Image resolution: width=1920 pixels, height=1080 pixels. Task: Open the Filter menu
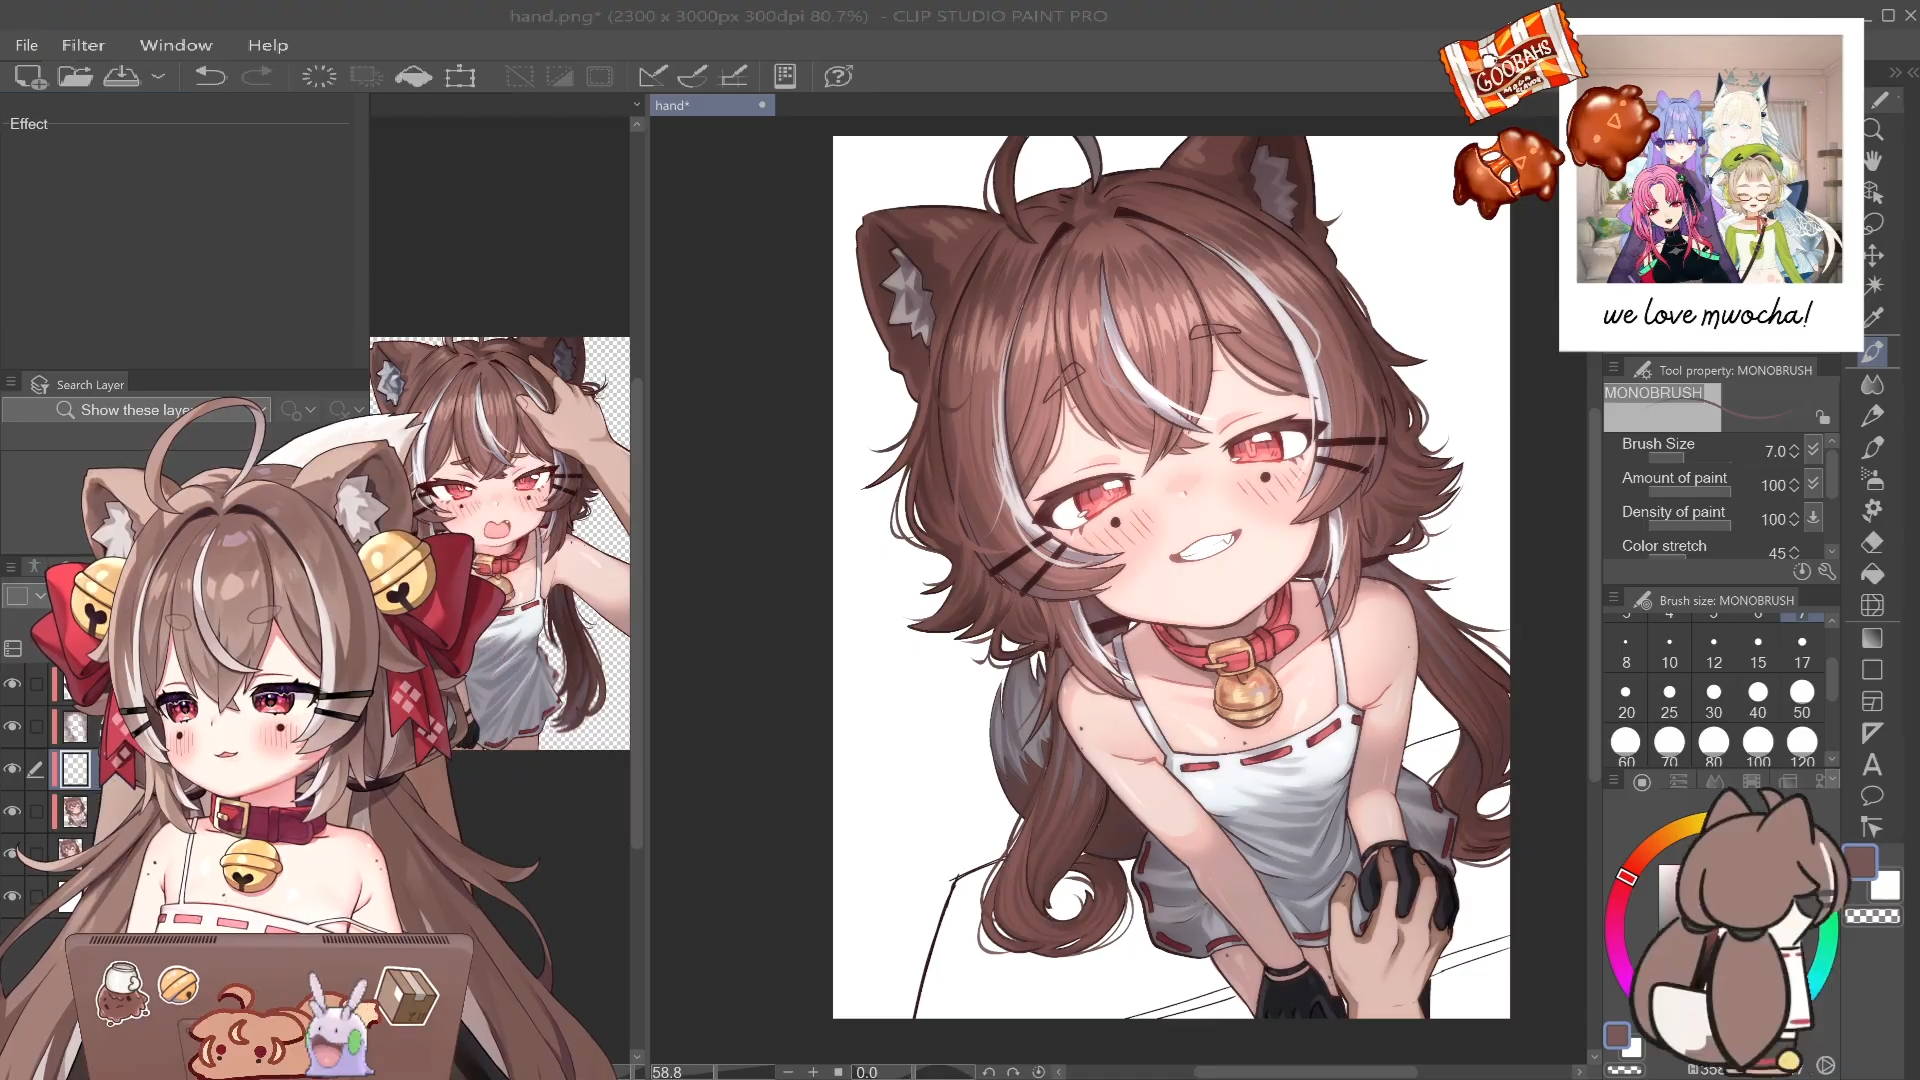coord(83,45)
